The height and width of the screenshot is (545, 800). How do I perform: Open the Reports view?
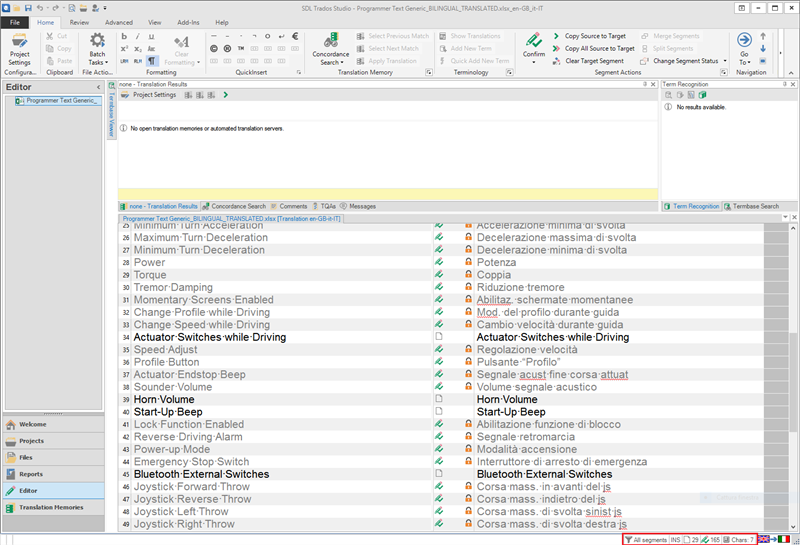click(54, 474)
